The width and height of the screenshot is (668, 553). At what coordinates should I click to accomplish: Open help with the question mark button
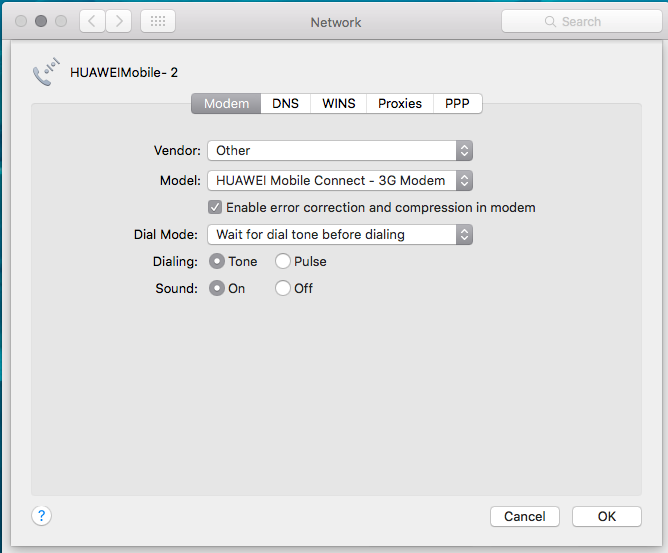[x=41, y=516]
